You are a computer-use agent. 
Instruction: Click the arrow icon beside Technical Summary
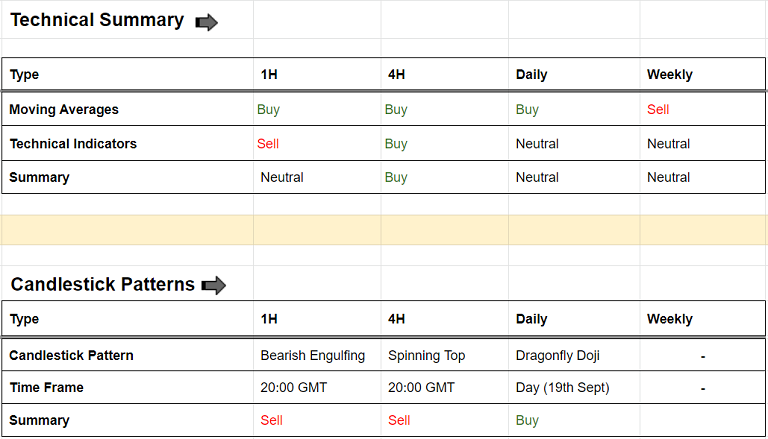pos(207,22)
